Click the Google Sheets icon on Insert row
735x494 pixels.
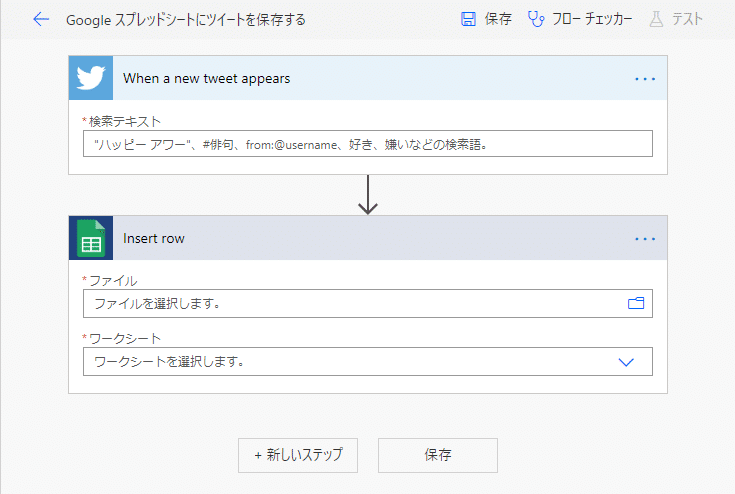(91, 239)
